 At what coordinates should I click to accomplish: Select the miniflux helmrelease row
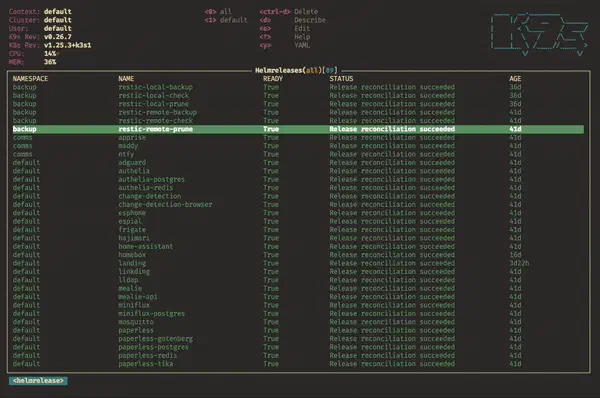pos(298,305)
